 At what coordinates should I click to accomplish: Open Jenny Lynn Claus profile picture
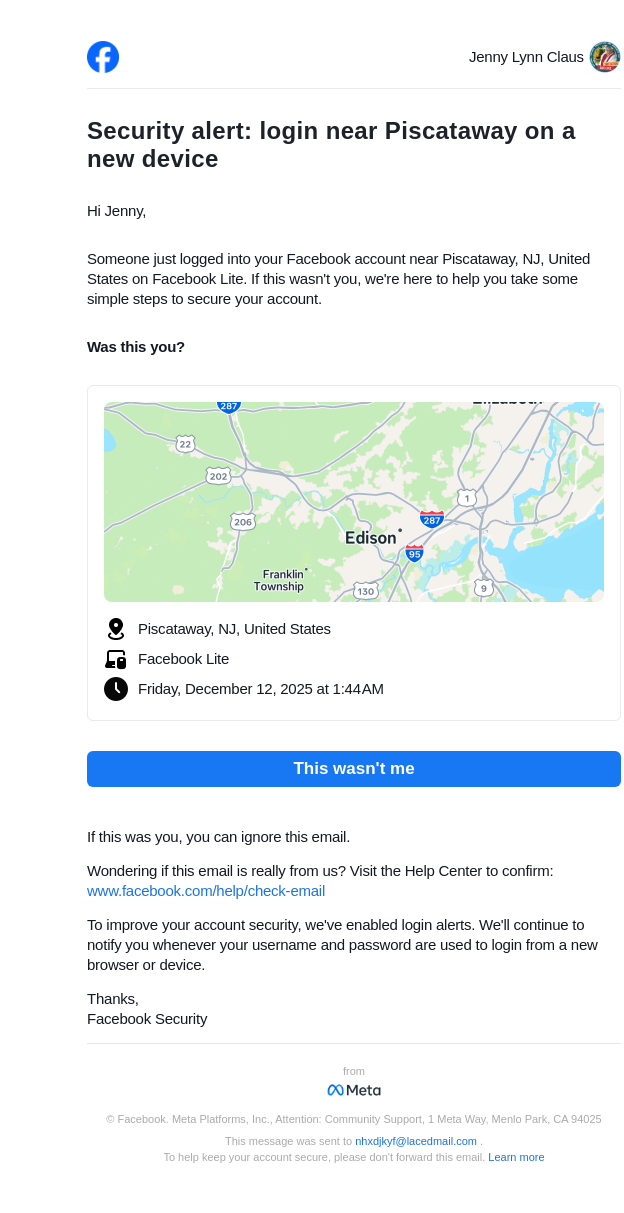tap(605, 57)
